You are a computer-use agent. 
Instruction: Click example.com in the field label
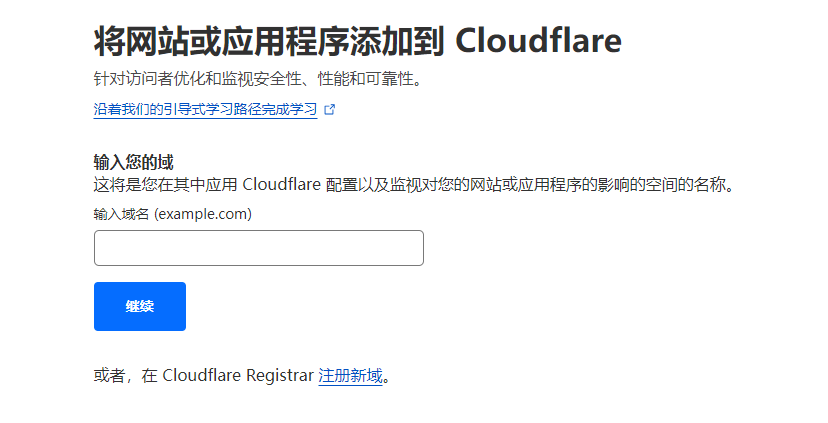pos(203,213)
